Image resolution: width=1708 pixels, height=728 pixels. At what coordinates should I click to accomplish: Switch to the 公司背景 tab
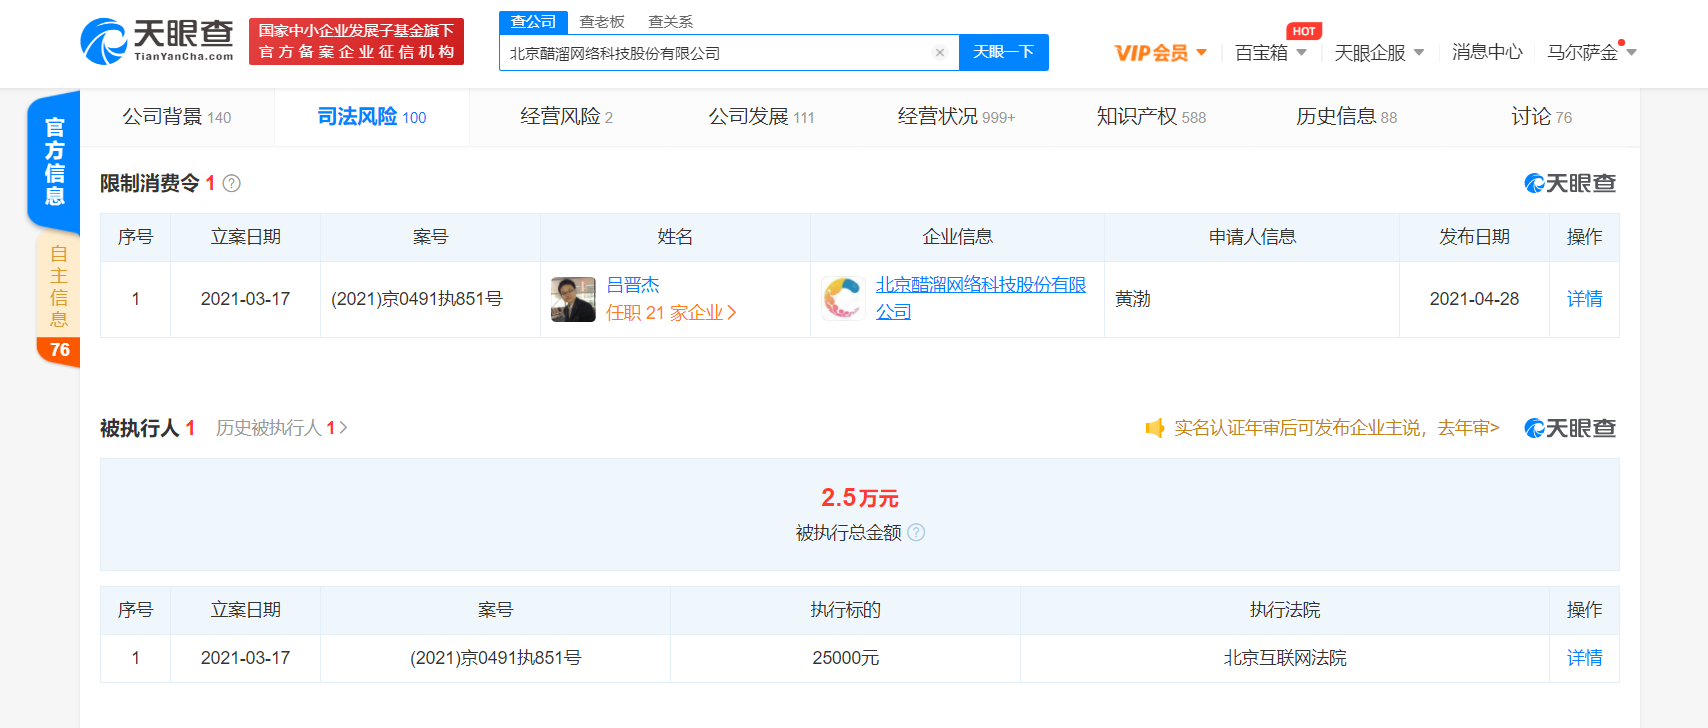coord(177,117)
